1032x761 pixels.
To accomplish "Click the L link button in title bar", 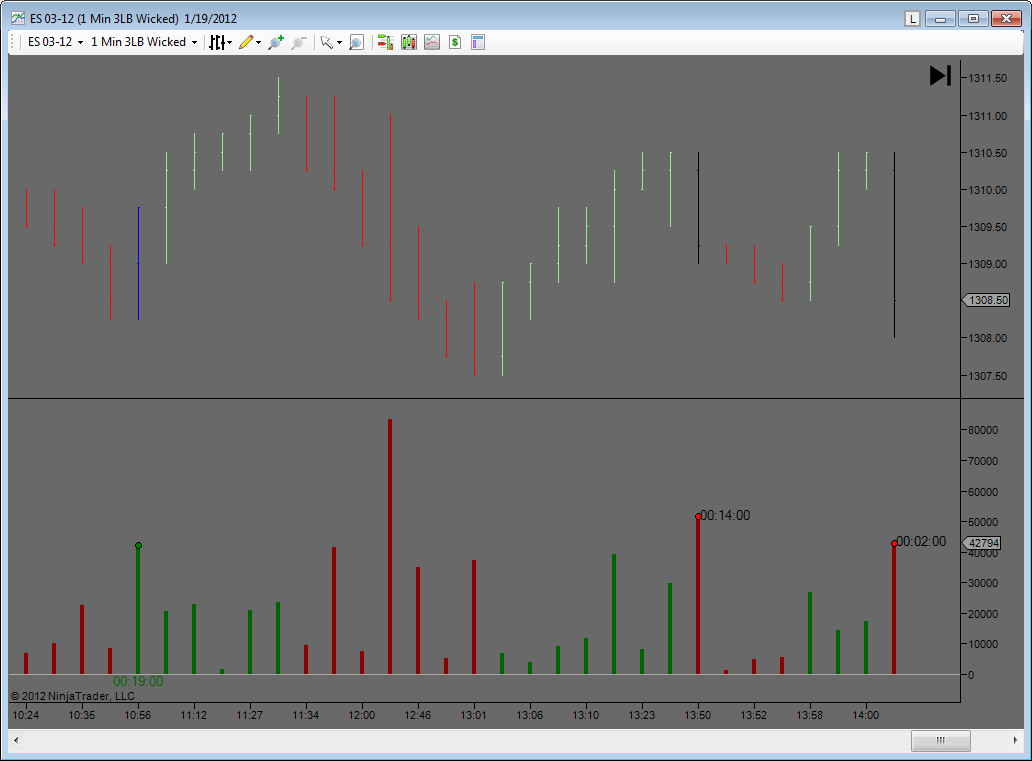I will click(x=912, y=19).
